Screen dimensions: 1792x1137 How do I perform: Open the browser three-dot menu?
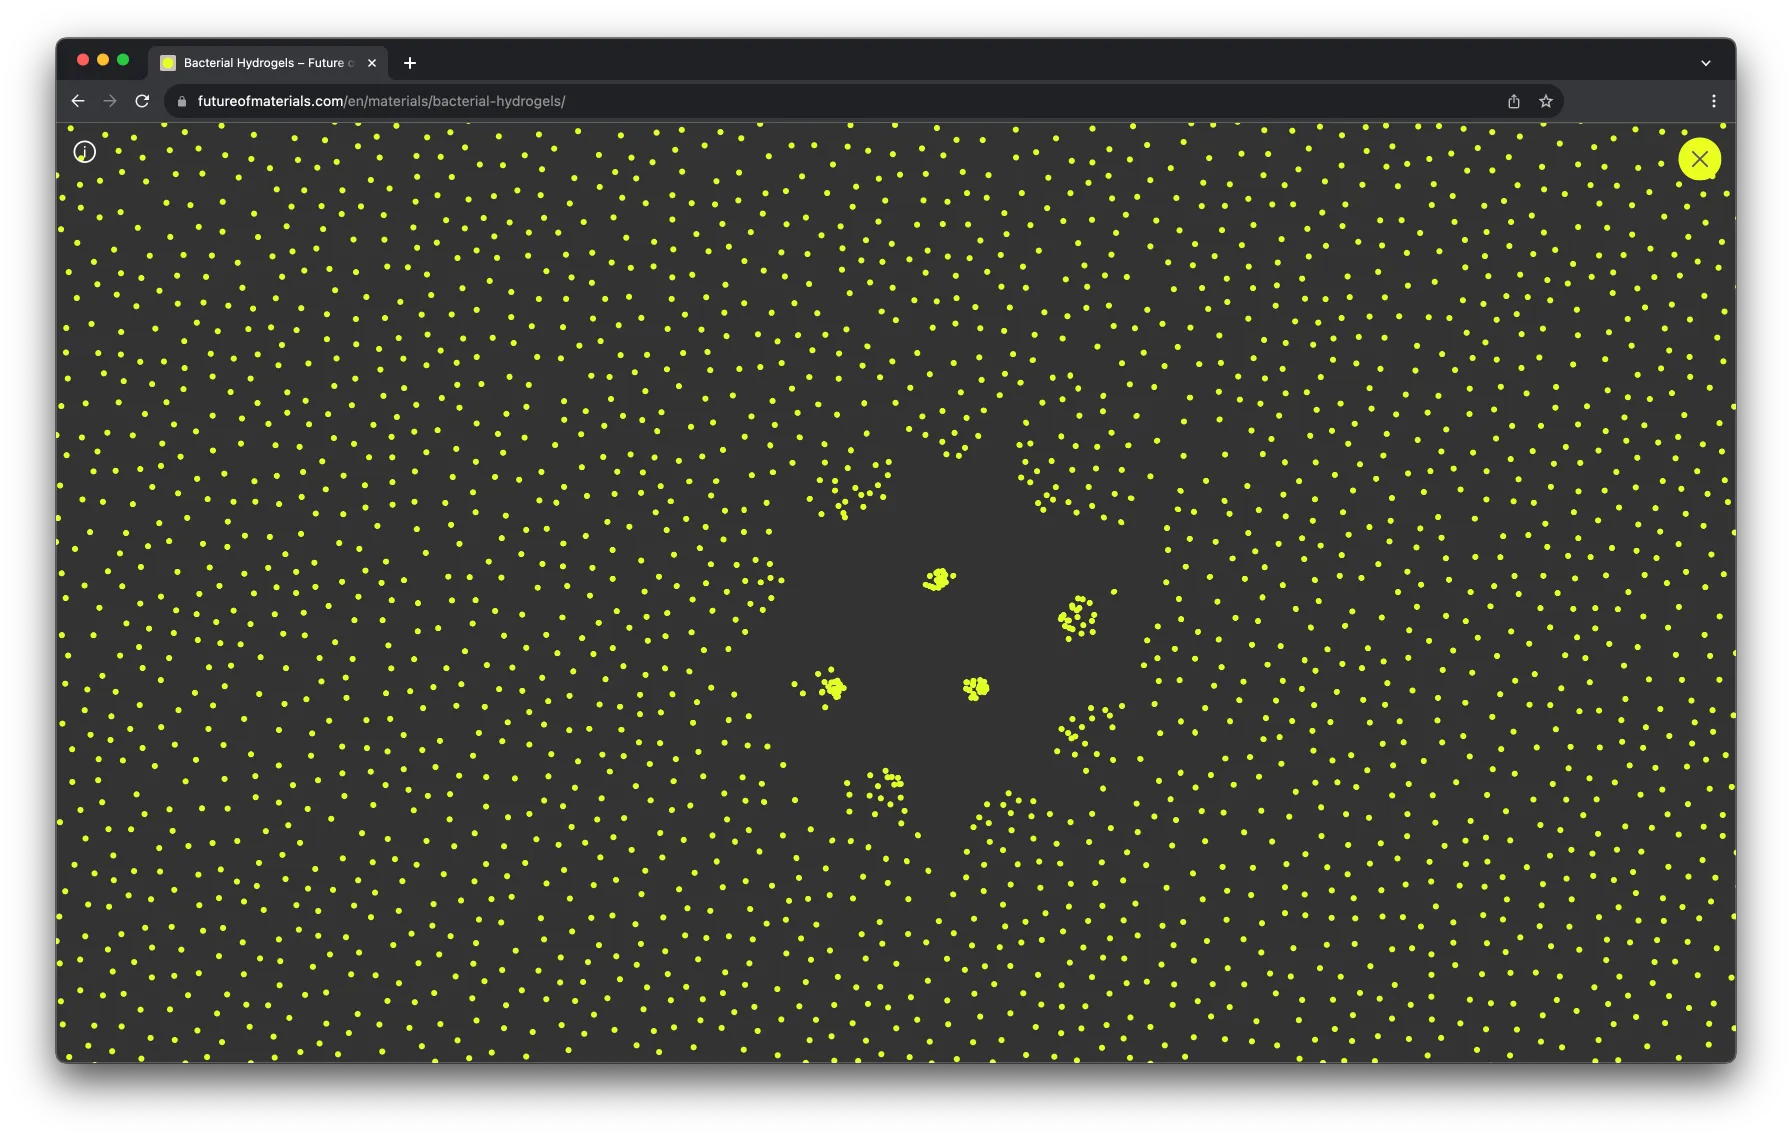coord(1714,101)
